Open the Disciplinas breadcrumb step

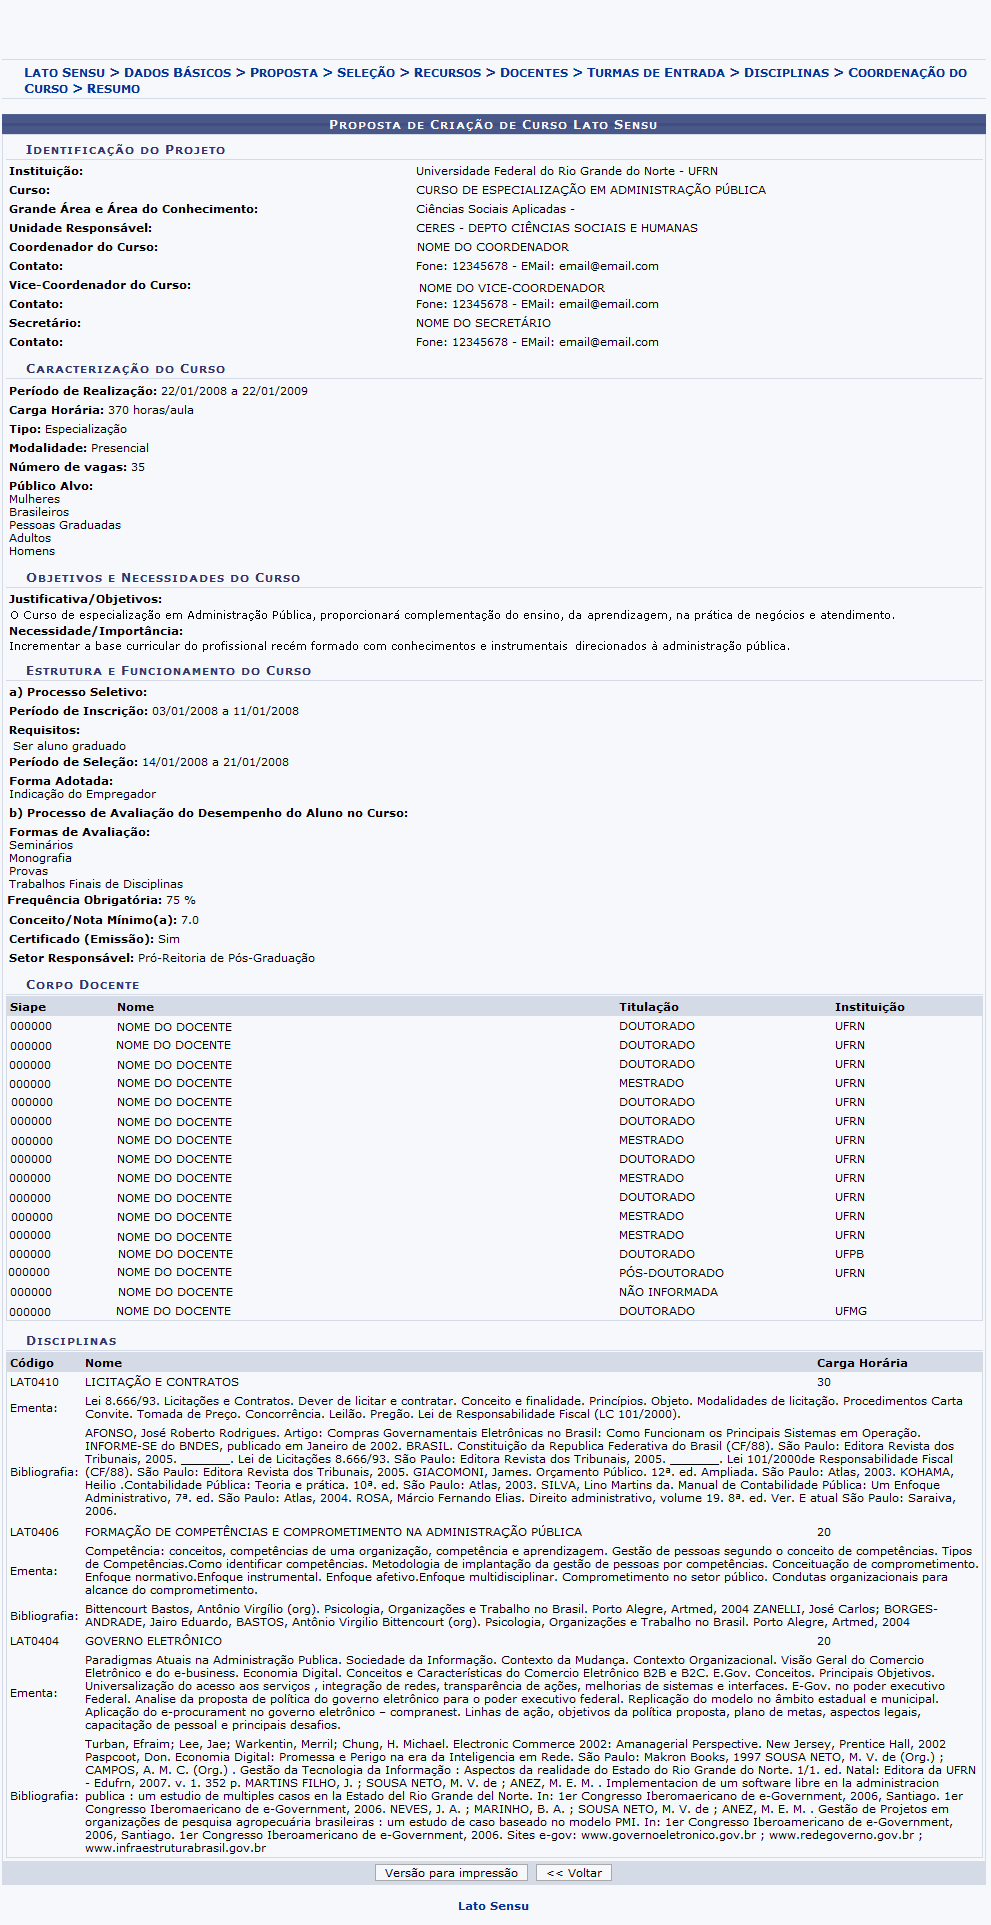coord(786,73)
